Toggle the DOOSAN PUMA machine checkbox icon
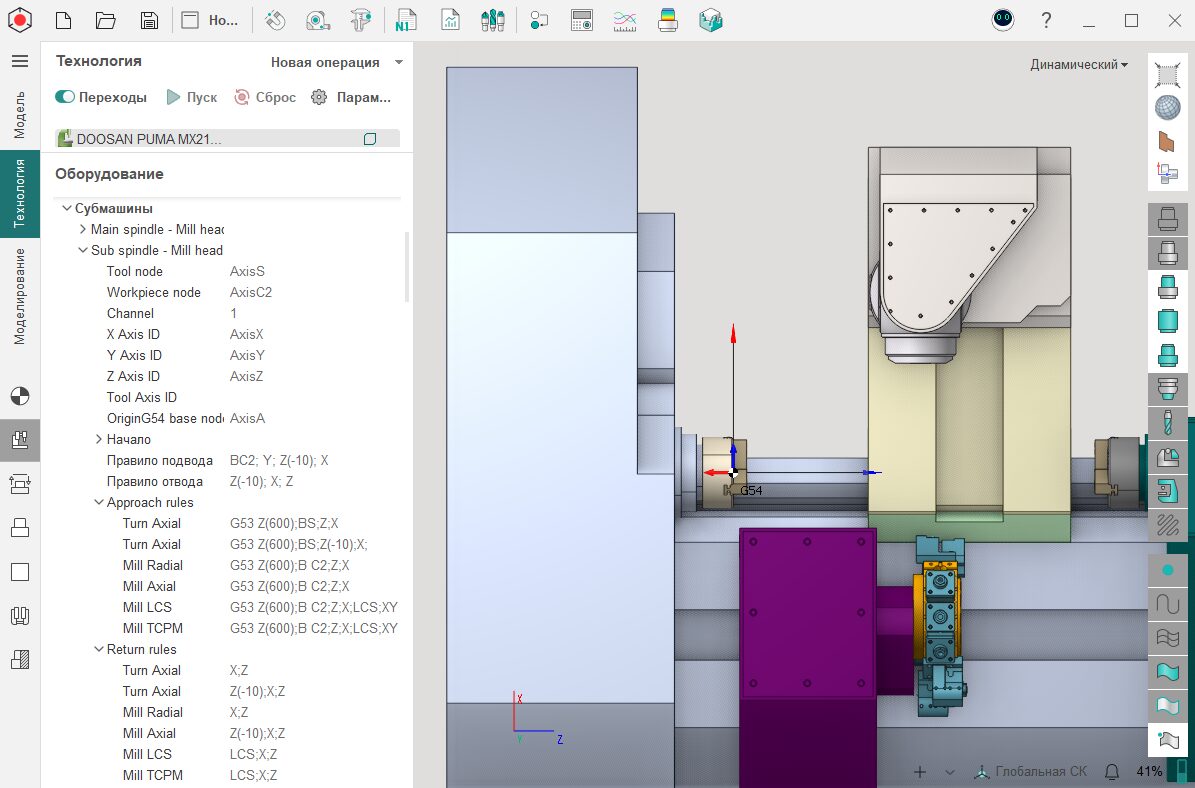The width and height of the screenshot is (1195, 788). pyautogui.click(x=370, y=139)
